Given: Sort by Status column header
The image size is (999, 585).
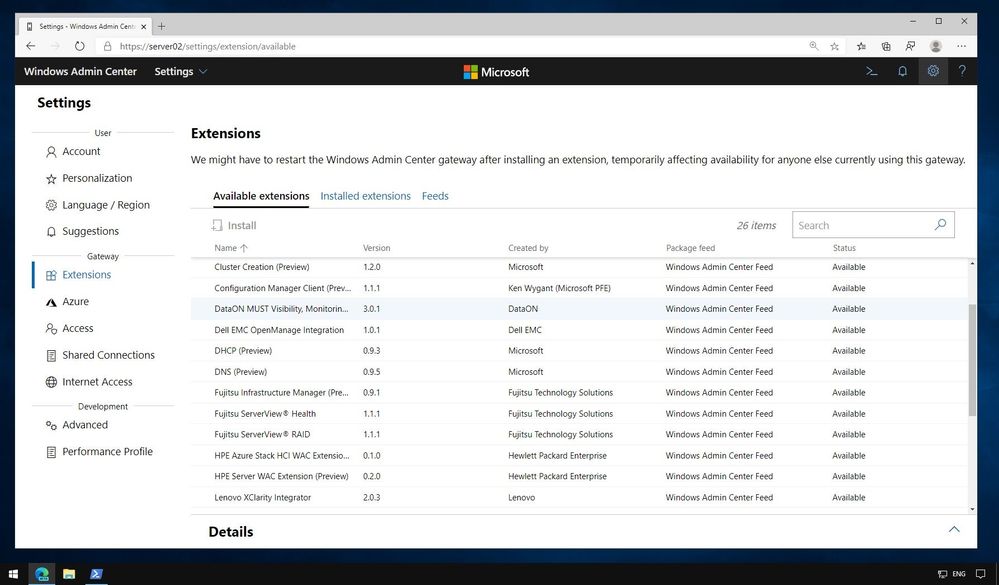Looking at the screenshot, I should coord(844,248).
